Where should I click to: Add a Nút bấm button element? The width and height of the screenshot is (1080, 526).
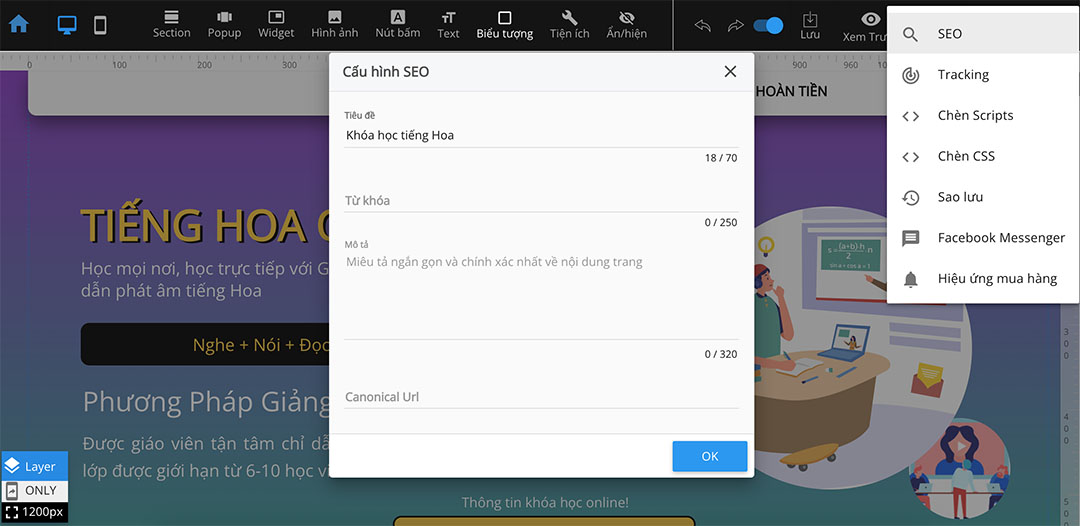[397, 25]
